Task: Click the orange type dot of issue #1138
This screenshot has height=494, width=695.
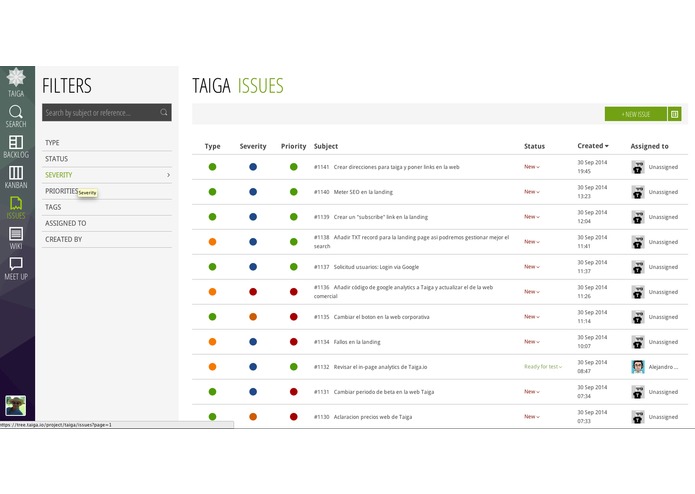Action: (212, 242)
